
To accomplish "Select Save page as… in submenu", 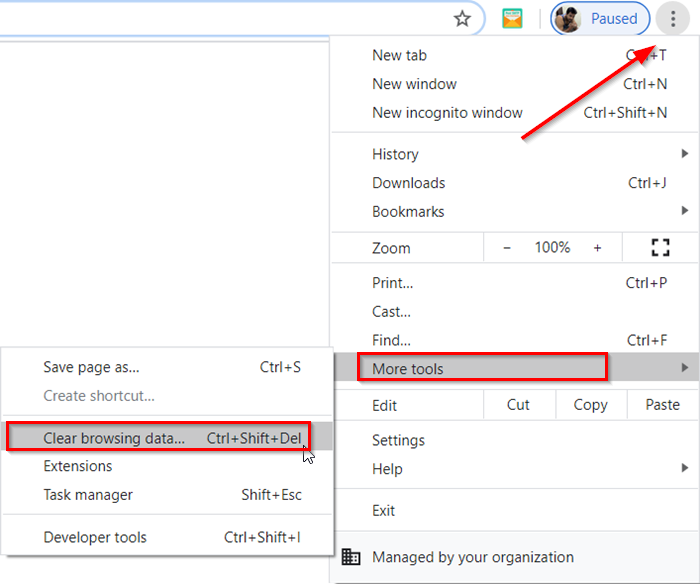I will [167, 367].
